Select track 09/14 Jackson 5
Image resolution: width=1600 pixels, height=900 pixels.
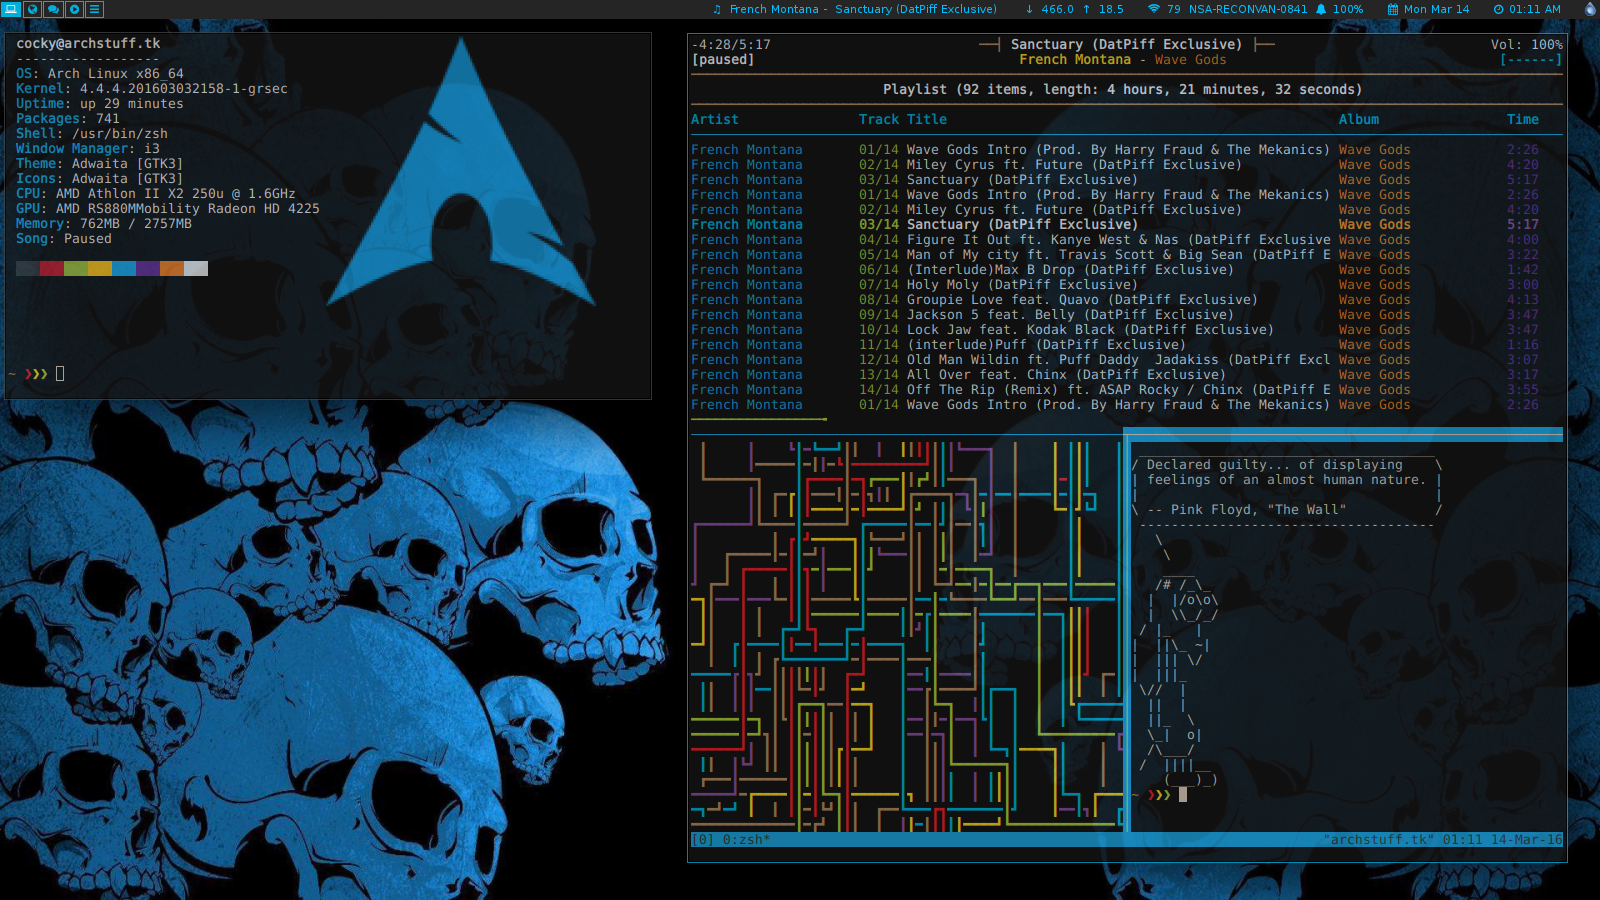tap(1115, 315)
